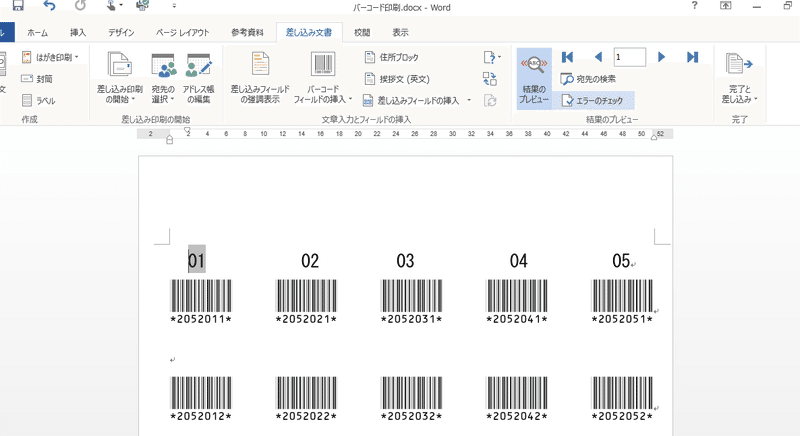Image resolution: width=800 pixels, height=436 pixels.
Task: Click the horizontal ruler bar
Action: (405, 134)
